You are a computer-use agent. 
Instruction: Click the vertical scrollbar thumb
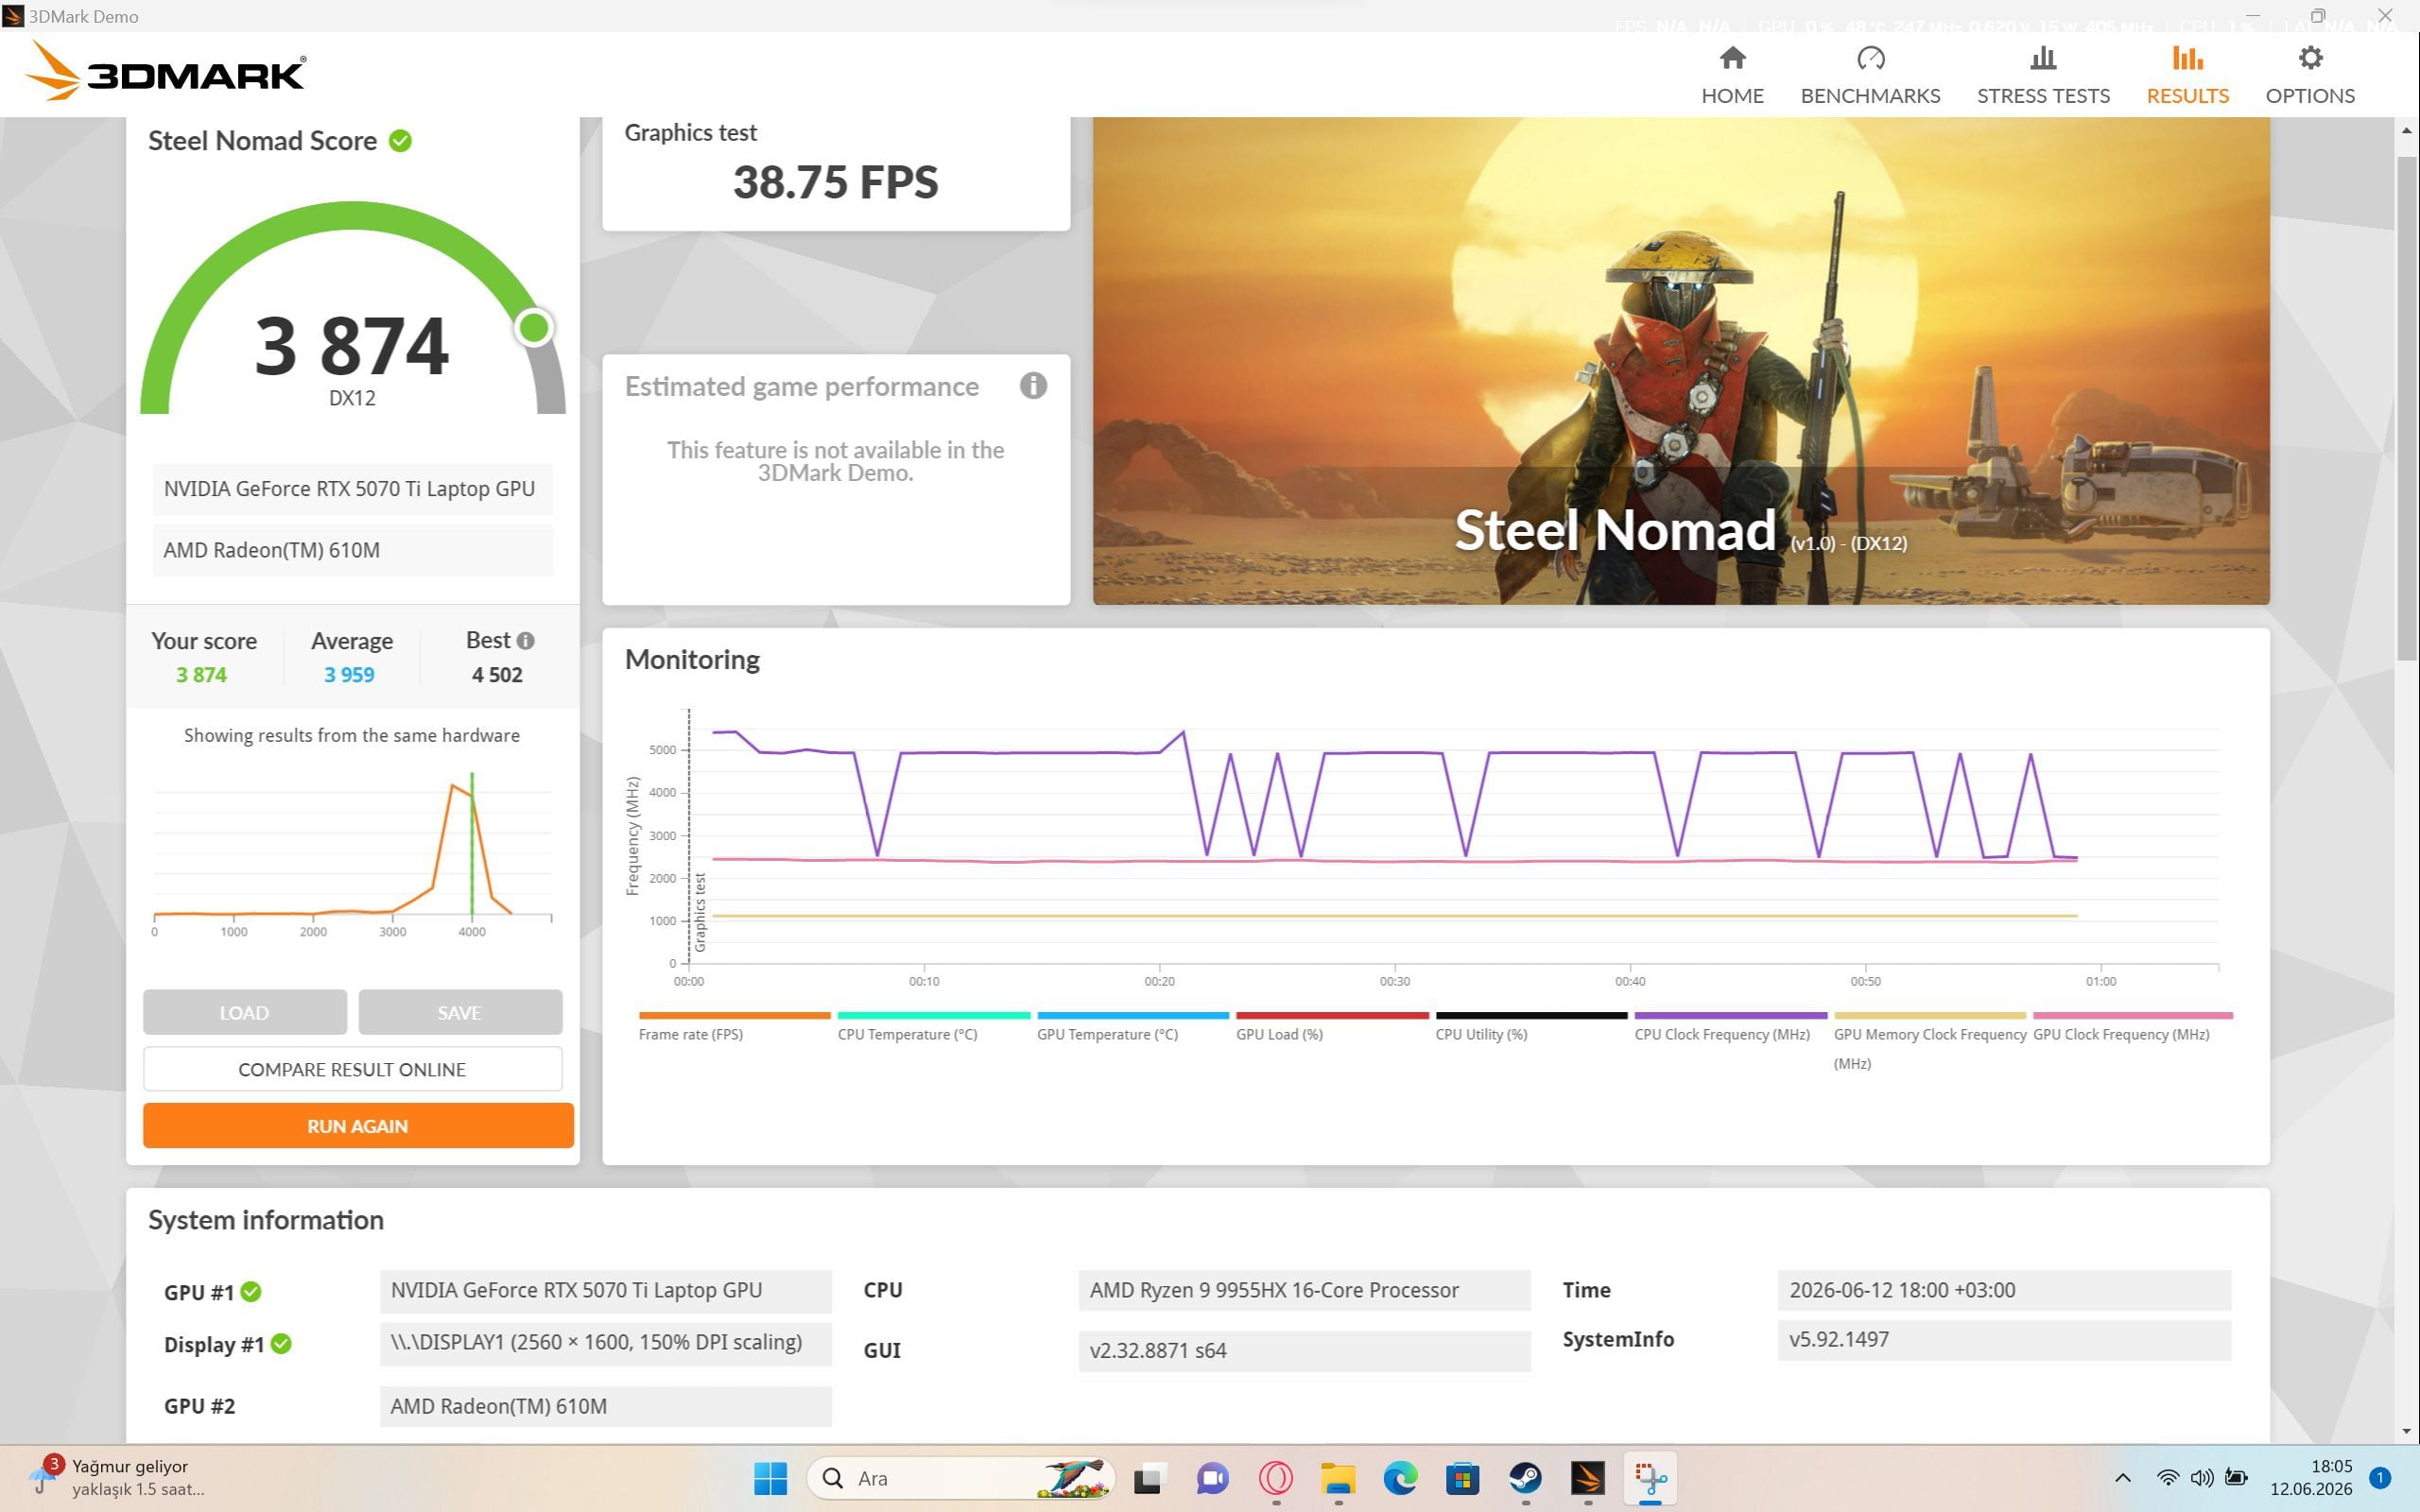point(2406,408)
